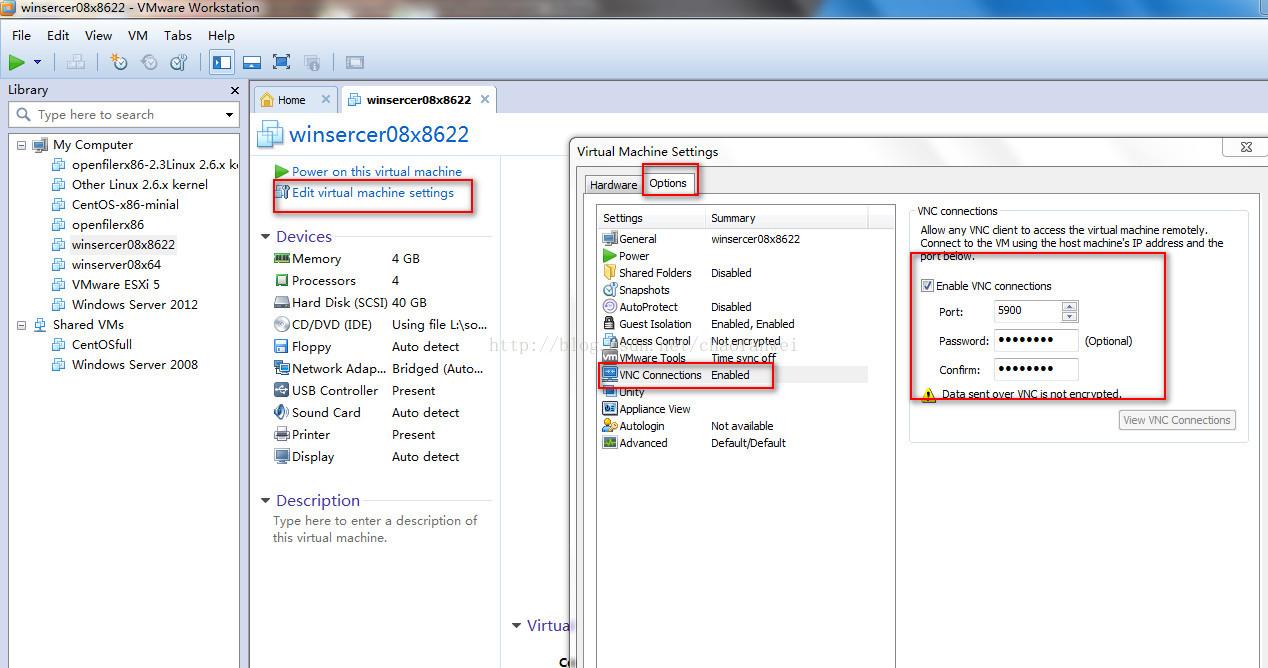This screenshot has width=1268, height=668.
Task: Click the Sound Card device icon
Action: click(x=281, y=412)
